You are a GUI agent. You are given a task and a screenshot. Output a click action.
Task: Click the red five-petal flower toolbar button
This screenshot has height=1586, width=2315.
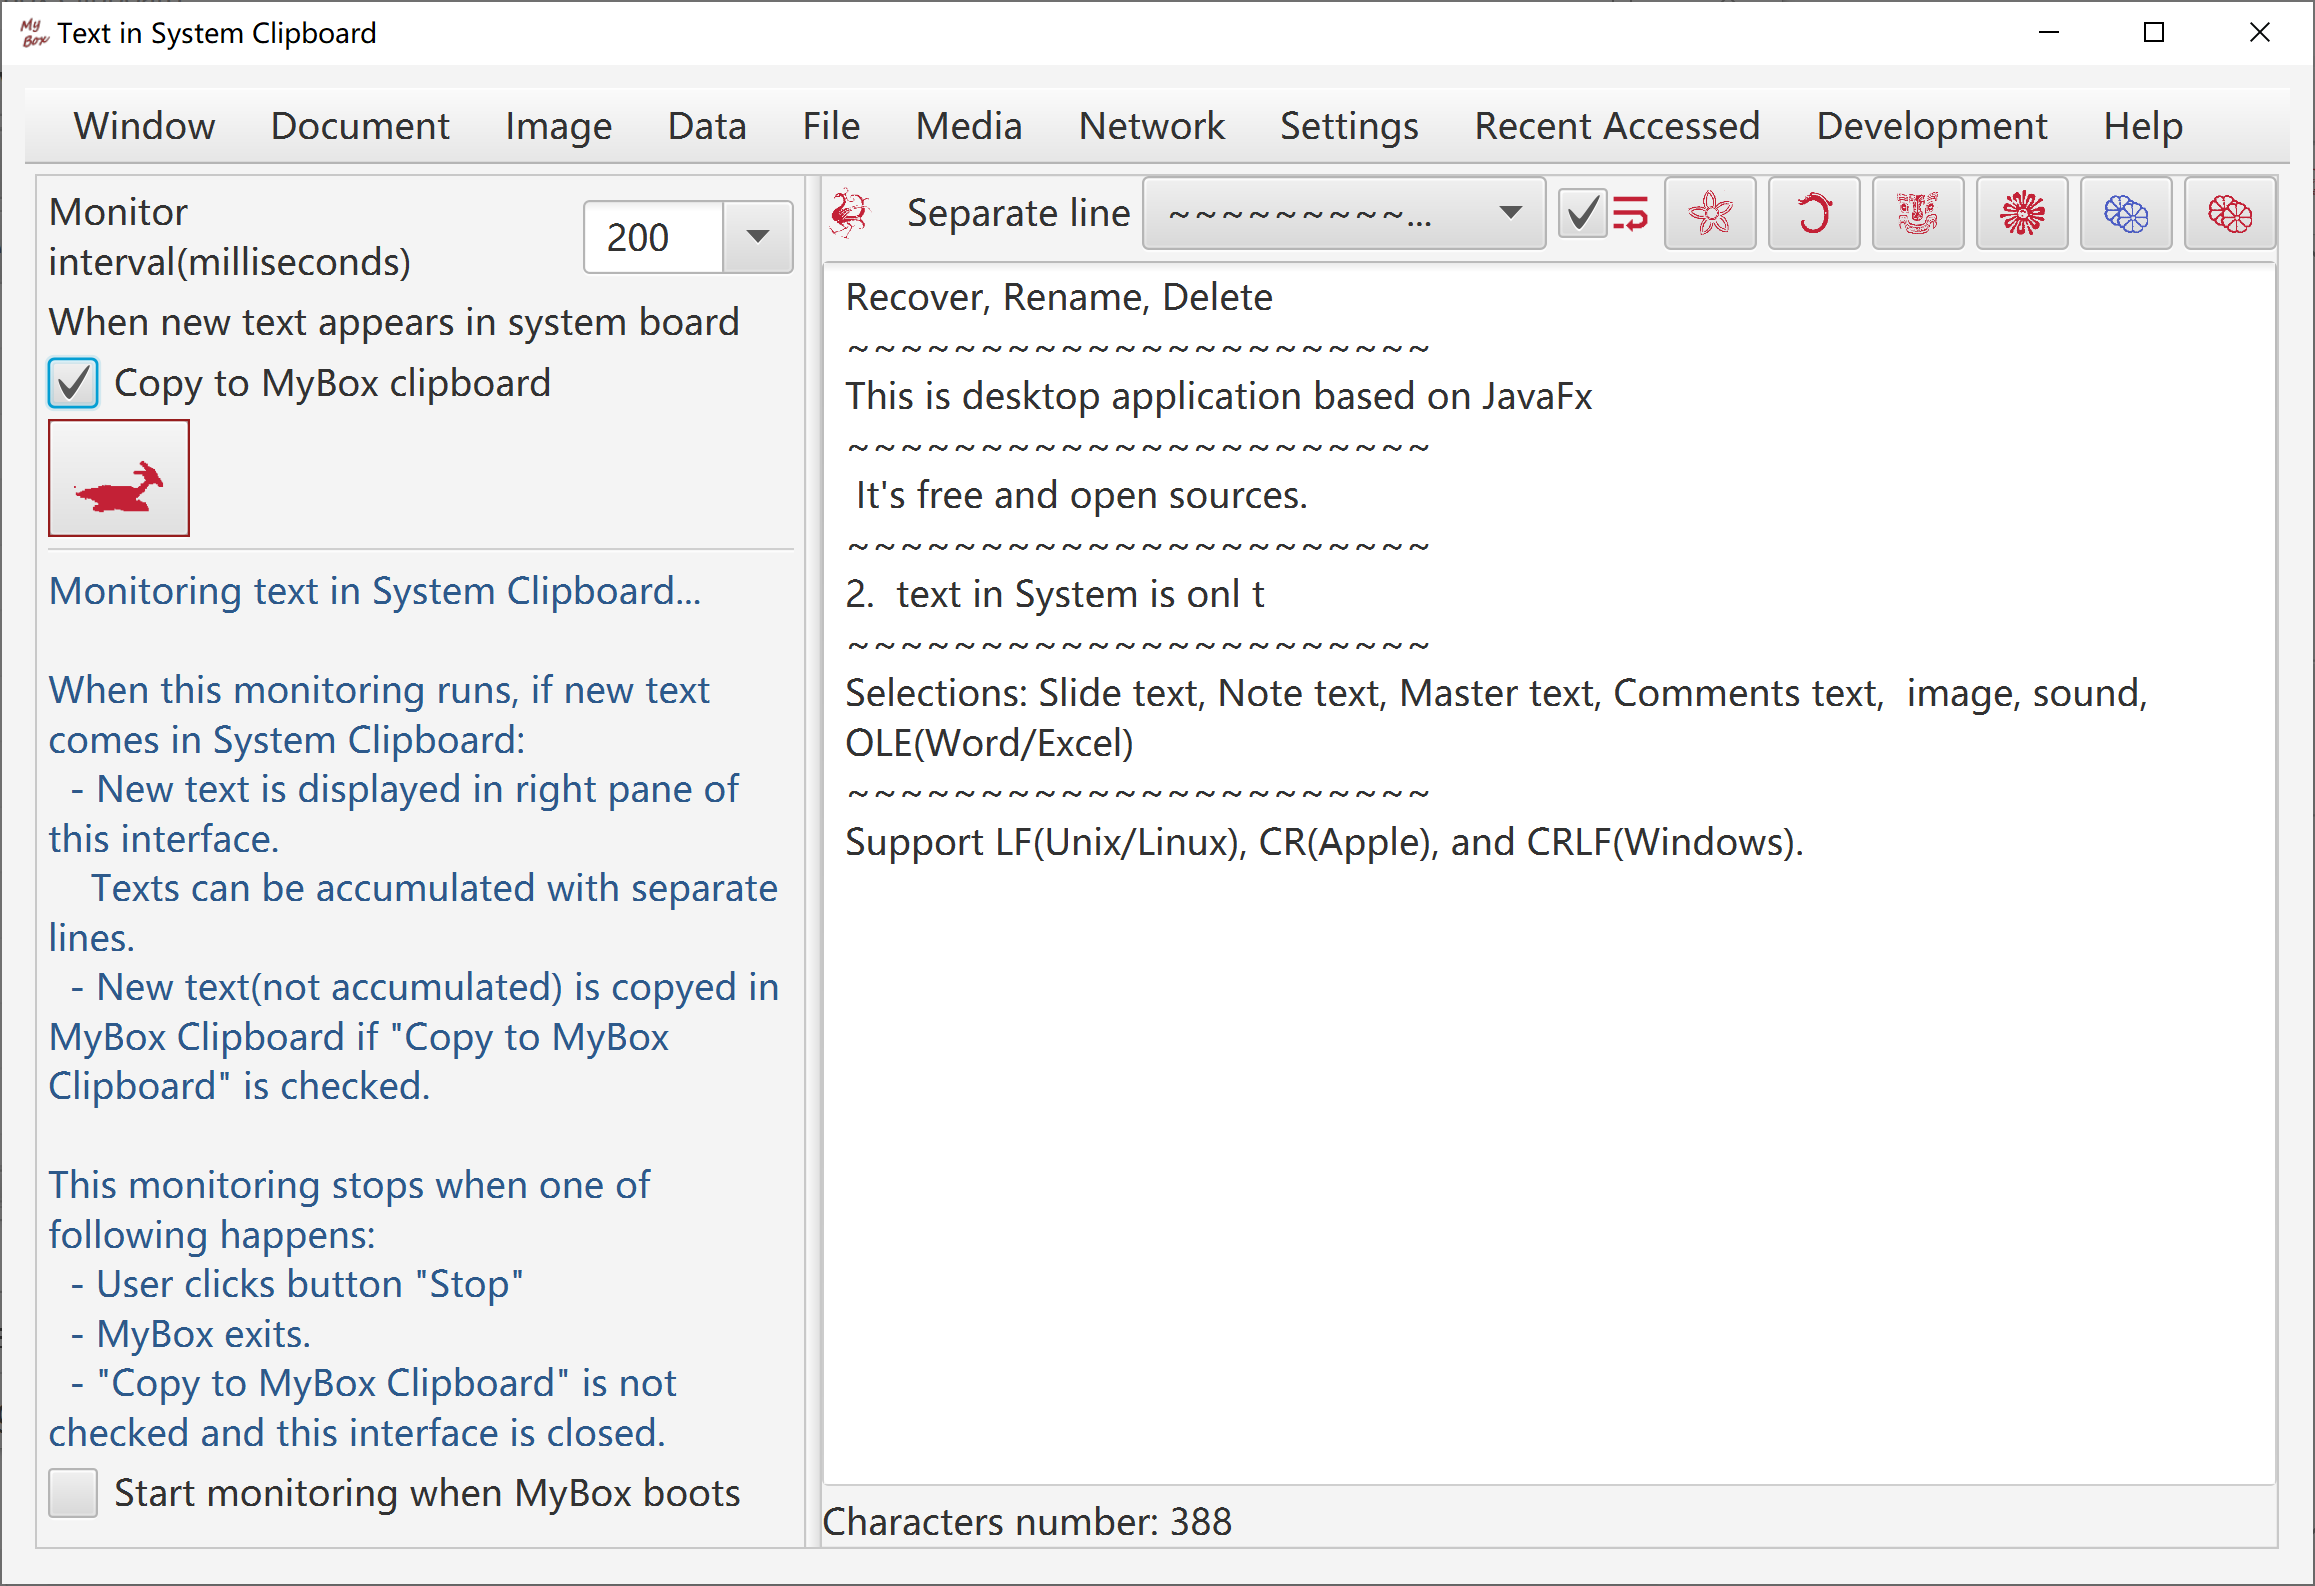1710,213
